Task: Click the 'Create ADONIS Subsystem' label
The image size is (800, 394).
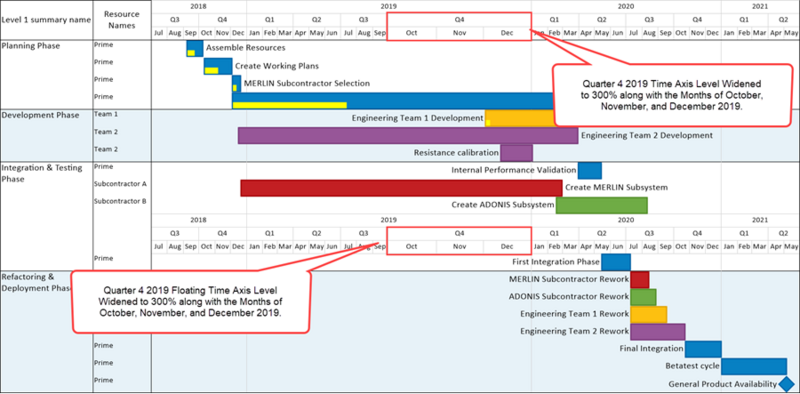Action: (503, 205)
